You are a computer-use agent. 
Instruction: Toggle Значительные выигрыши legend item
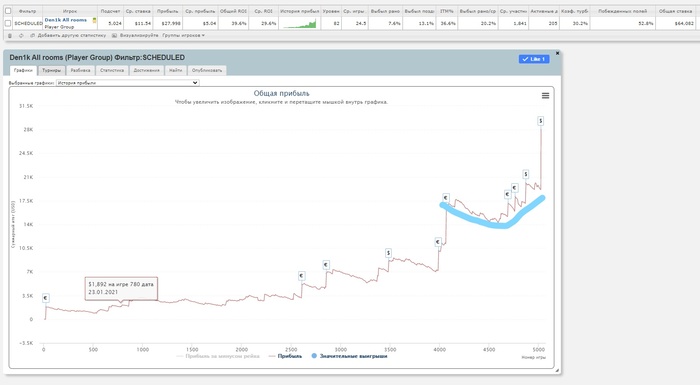point(349,356)
